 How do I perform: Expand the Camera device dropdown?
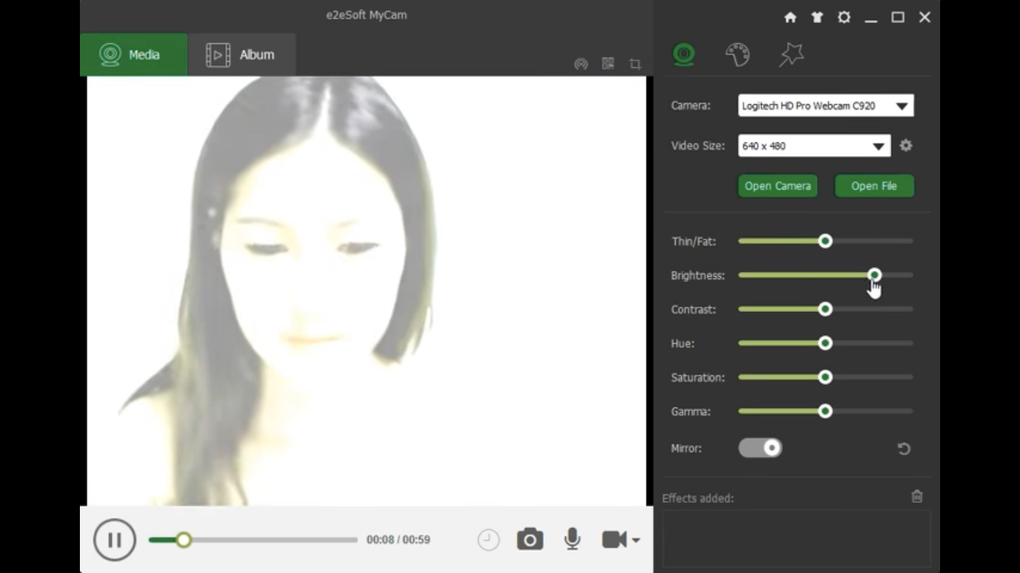901,106
